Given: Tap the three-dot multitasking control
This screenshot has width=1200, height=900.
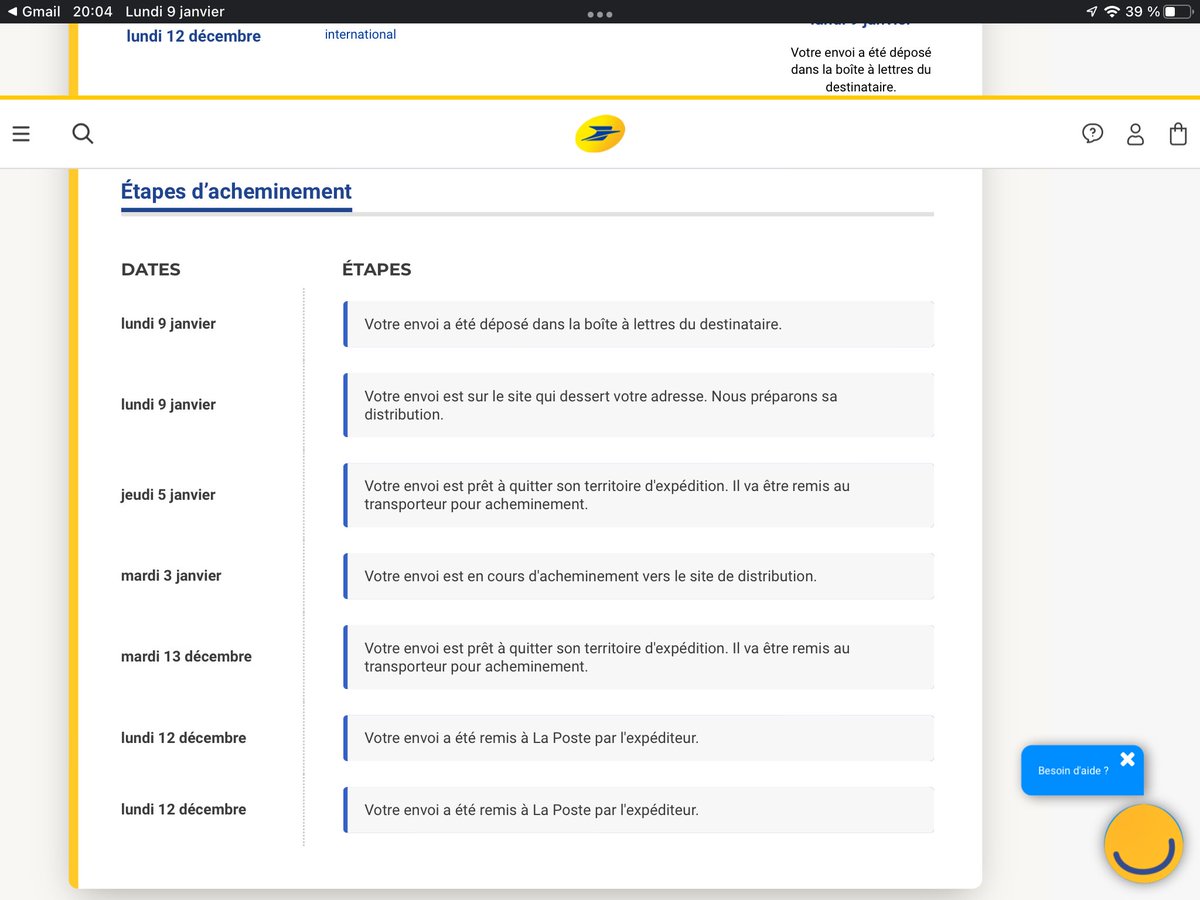Looking at the screenshot, I should pos(600,14).
